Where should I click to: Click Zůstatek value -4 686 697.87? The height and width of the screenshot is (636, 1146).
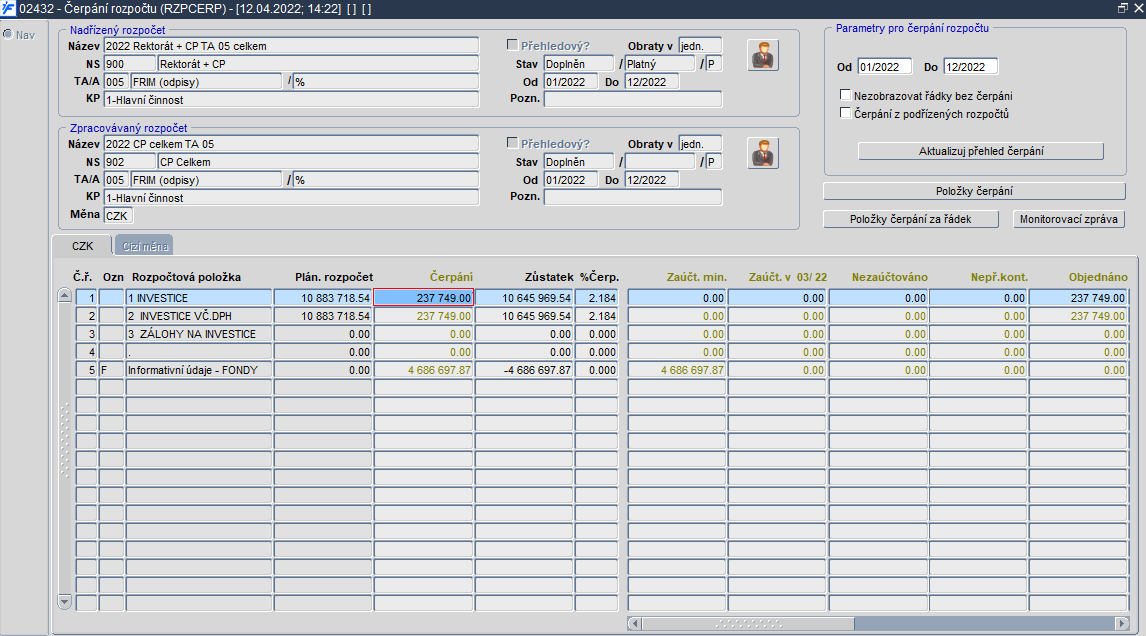click(x=524, y=370)
